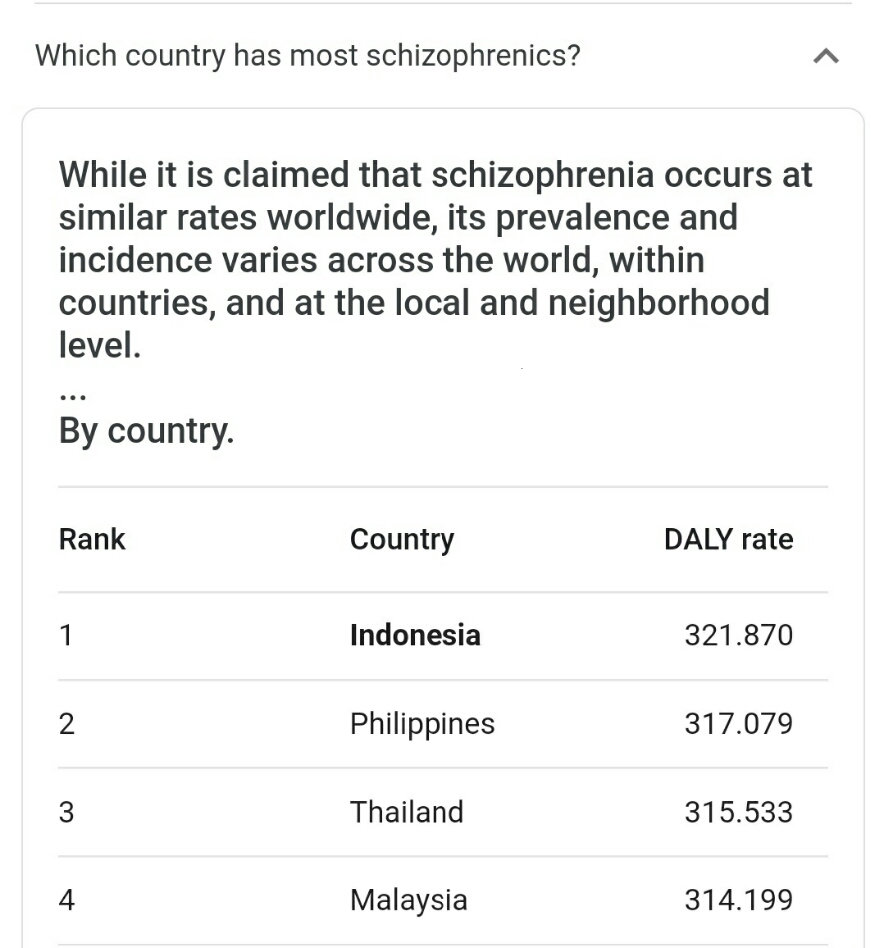Viewport: 871px width, 948px height.
Task: Click the 315.533 DALY value
Action: [x=739, y=811]
